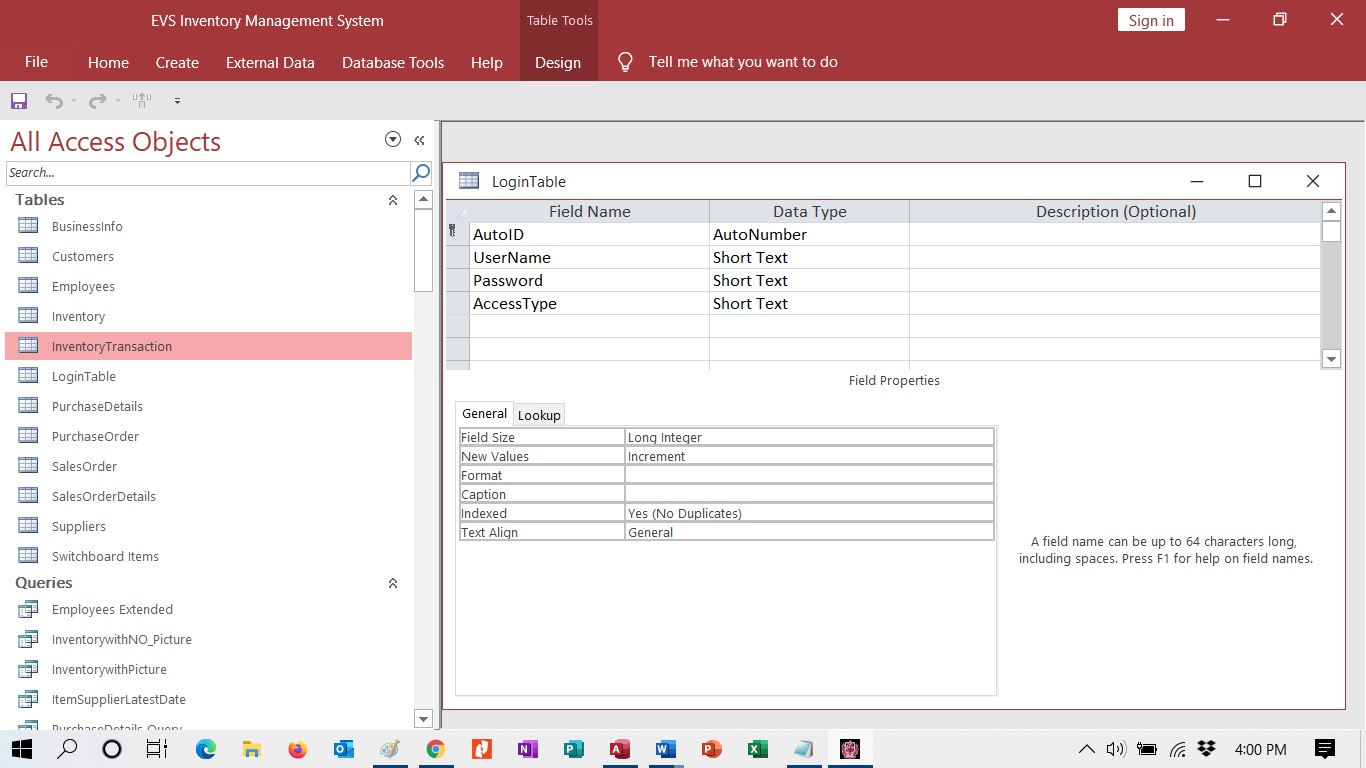Open Customize Quick Access Toolbar arrow
Viewport: 1366px width, 768px height.
point(177,101)
